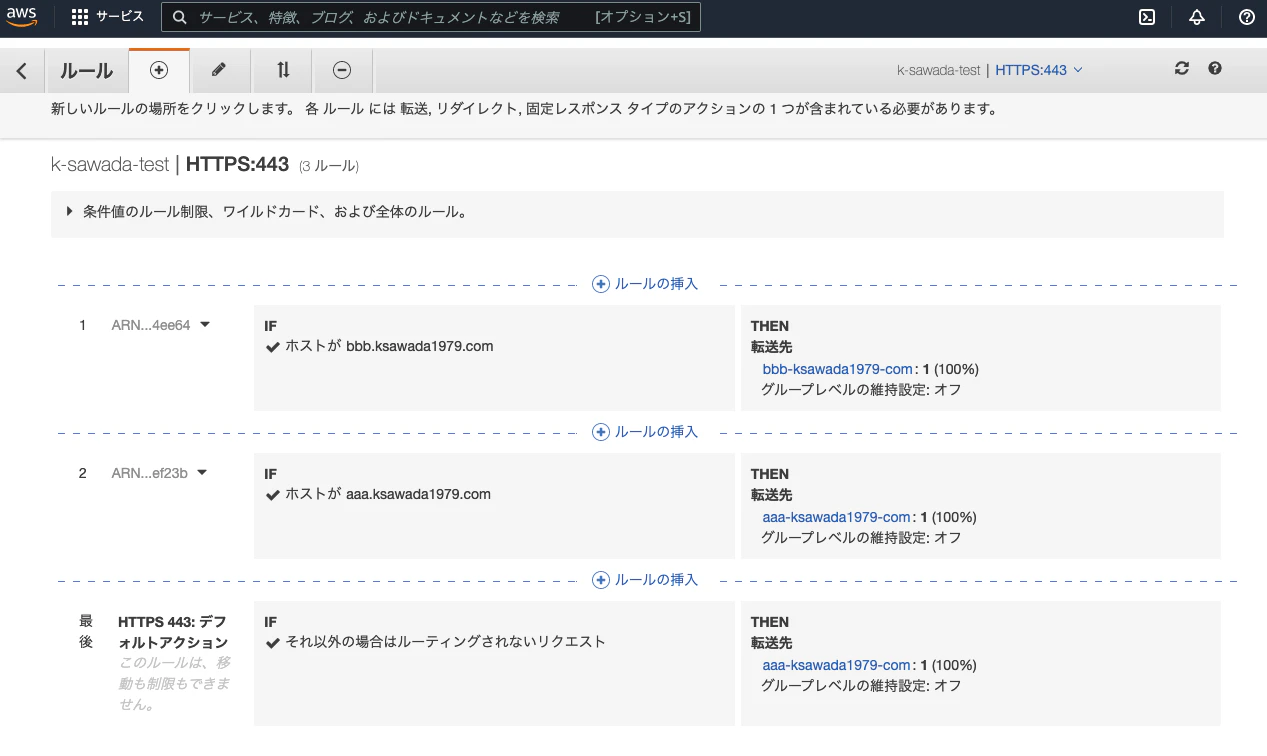Select the reorder rules arrows tab
Screen dimensions: 1267x756
point(283,70)
